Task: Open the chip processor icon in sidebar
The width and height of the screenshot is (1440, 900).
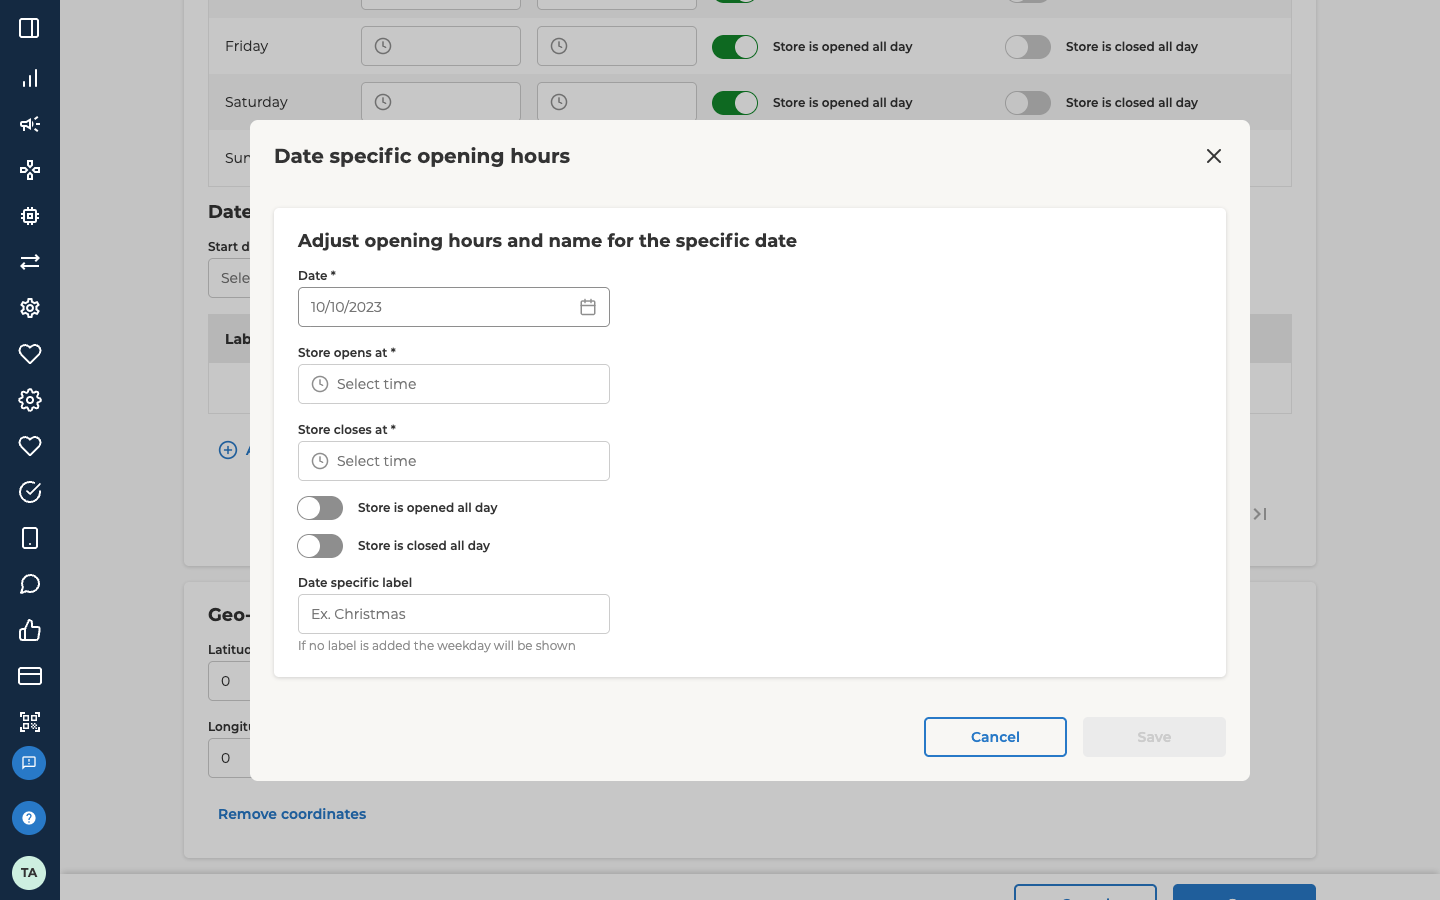Action: (x=29, y=216)
